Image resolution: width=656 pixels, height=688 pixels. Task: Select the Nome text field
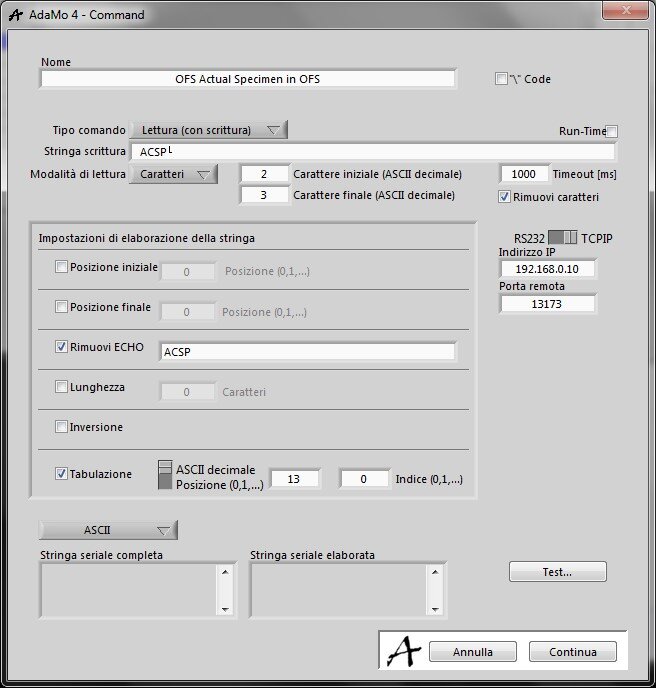tap(247, 79)
